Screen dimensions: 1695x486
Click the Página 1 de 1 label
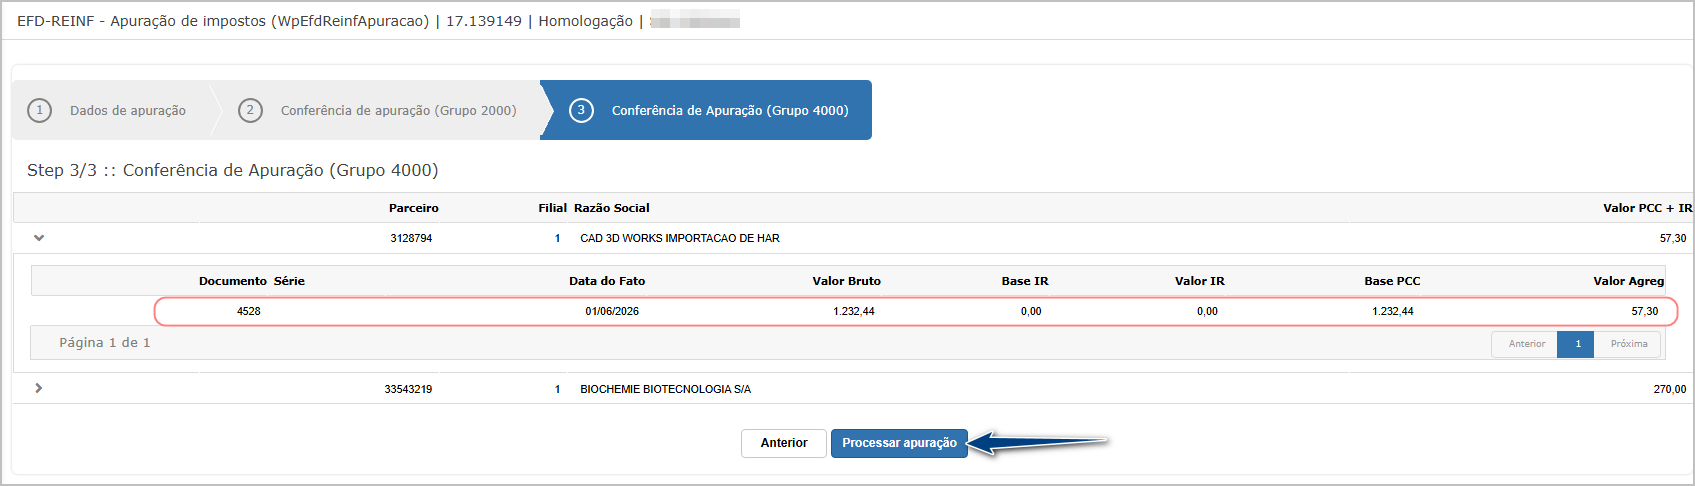tap(104, 343)
